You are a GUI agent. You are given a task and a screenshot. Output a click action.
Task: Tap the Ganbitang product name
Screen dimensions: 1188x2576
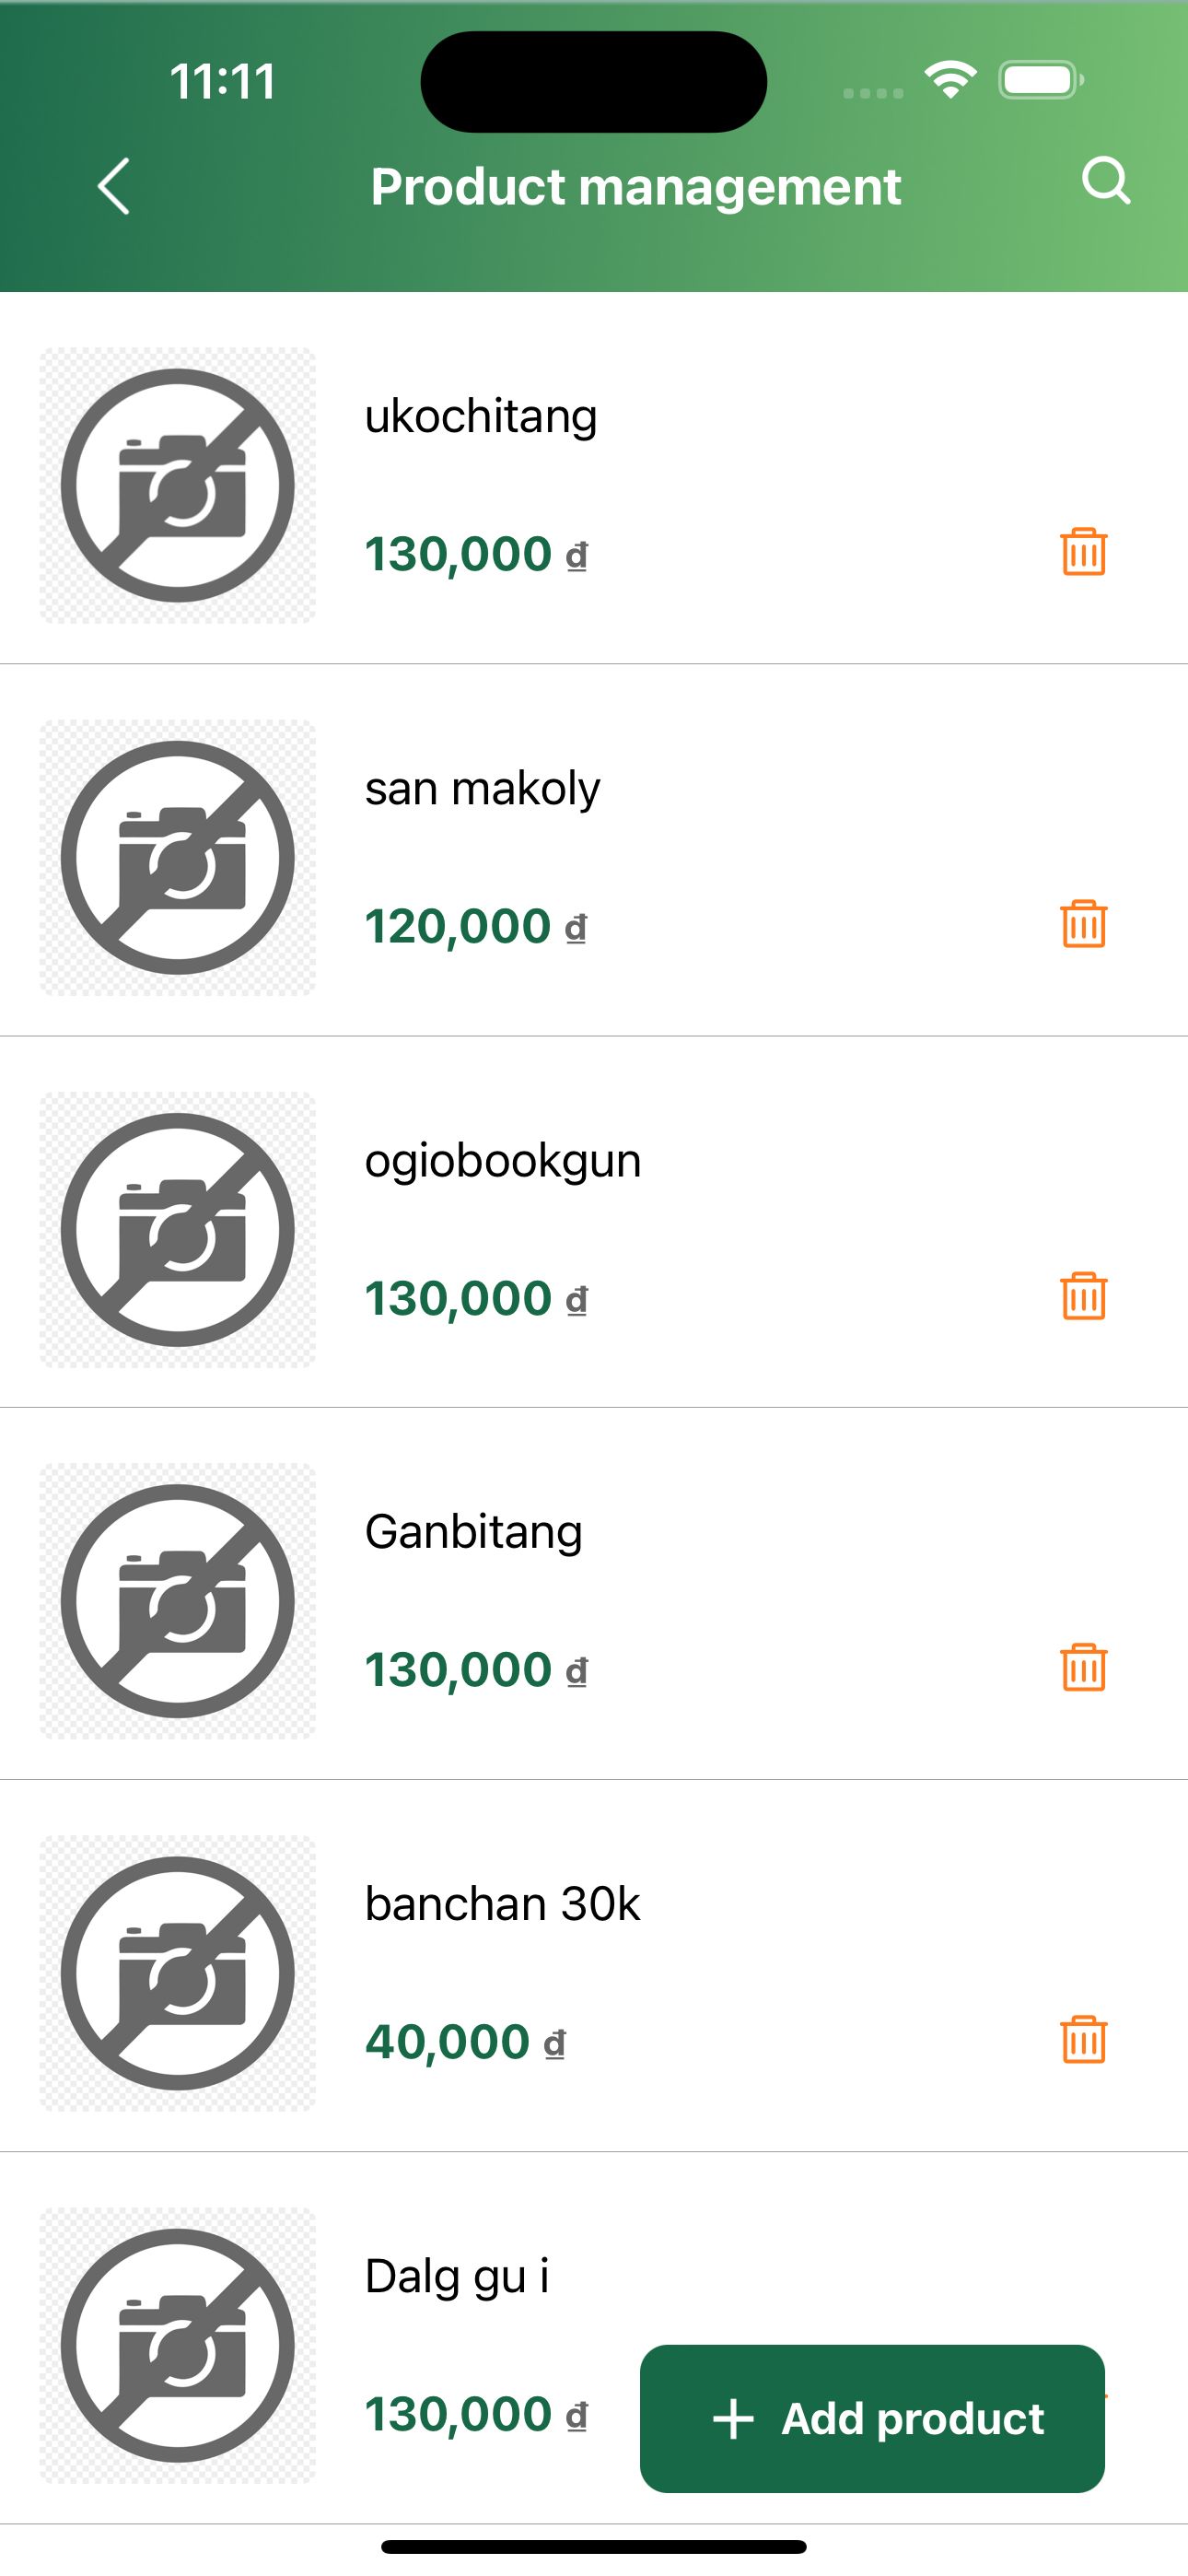click(473, 1532)
